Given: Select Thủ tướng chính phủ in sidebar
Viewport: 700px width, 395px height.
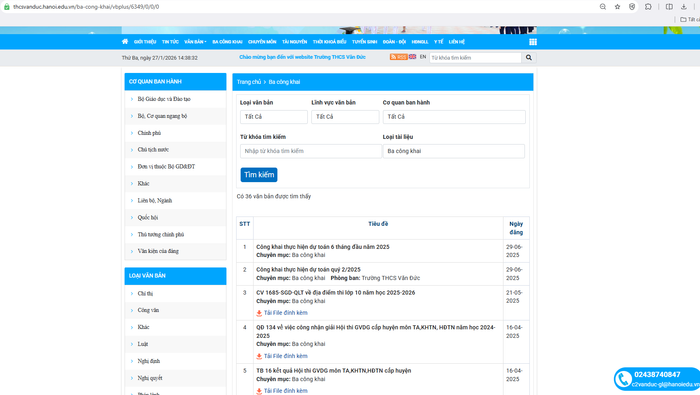Looking at the screenshot, I should pos(161,234).
